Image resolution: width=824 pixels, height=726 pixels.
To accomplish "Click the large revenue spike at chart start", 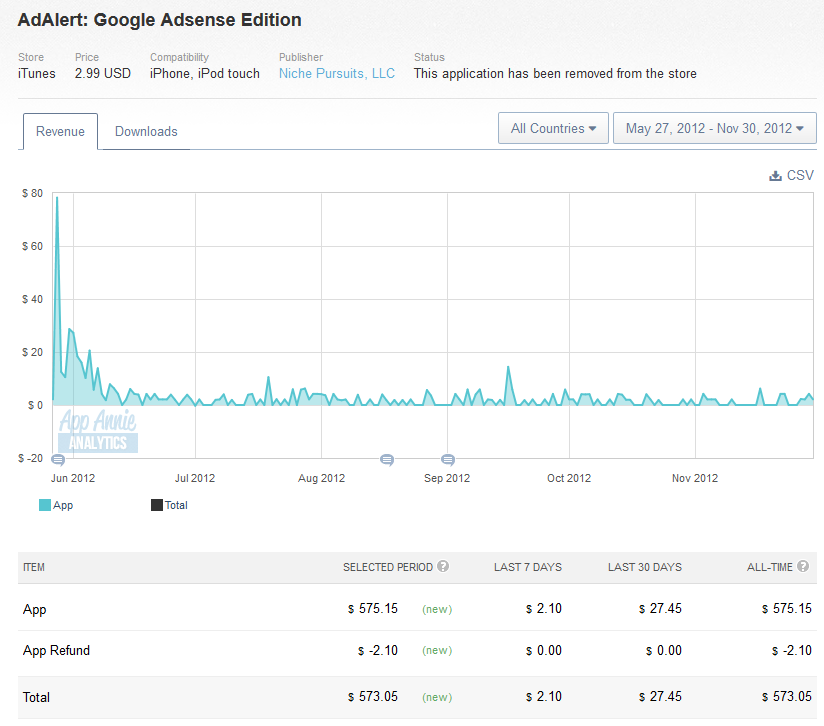I will (57, 198).
